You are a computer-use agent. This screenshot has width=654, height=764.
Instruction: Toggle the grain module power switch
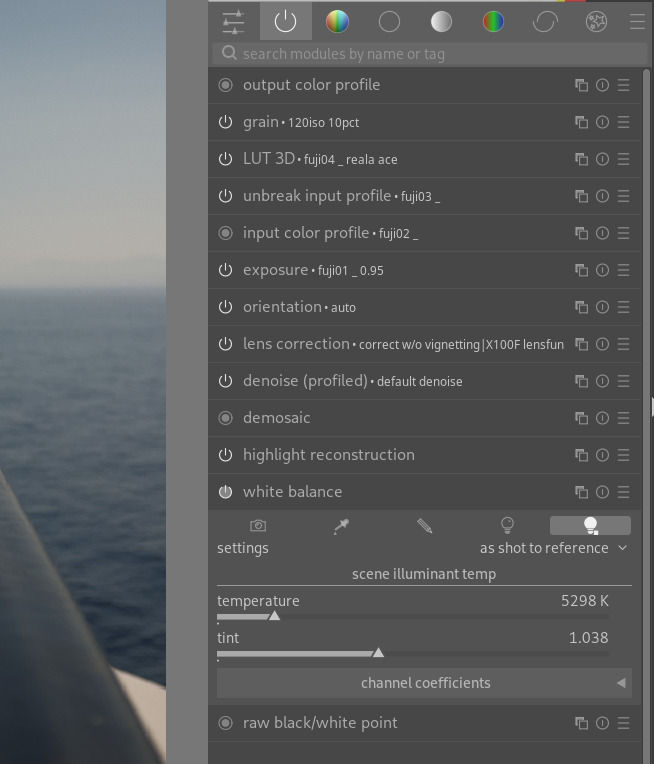225,122
